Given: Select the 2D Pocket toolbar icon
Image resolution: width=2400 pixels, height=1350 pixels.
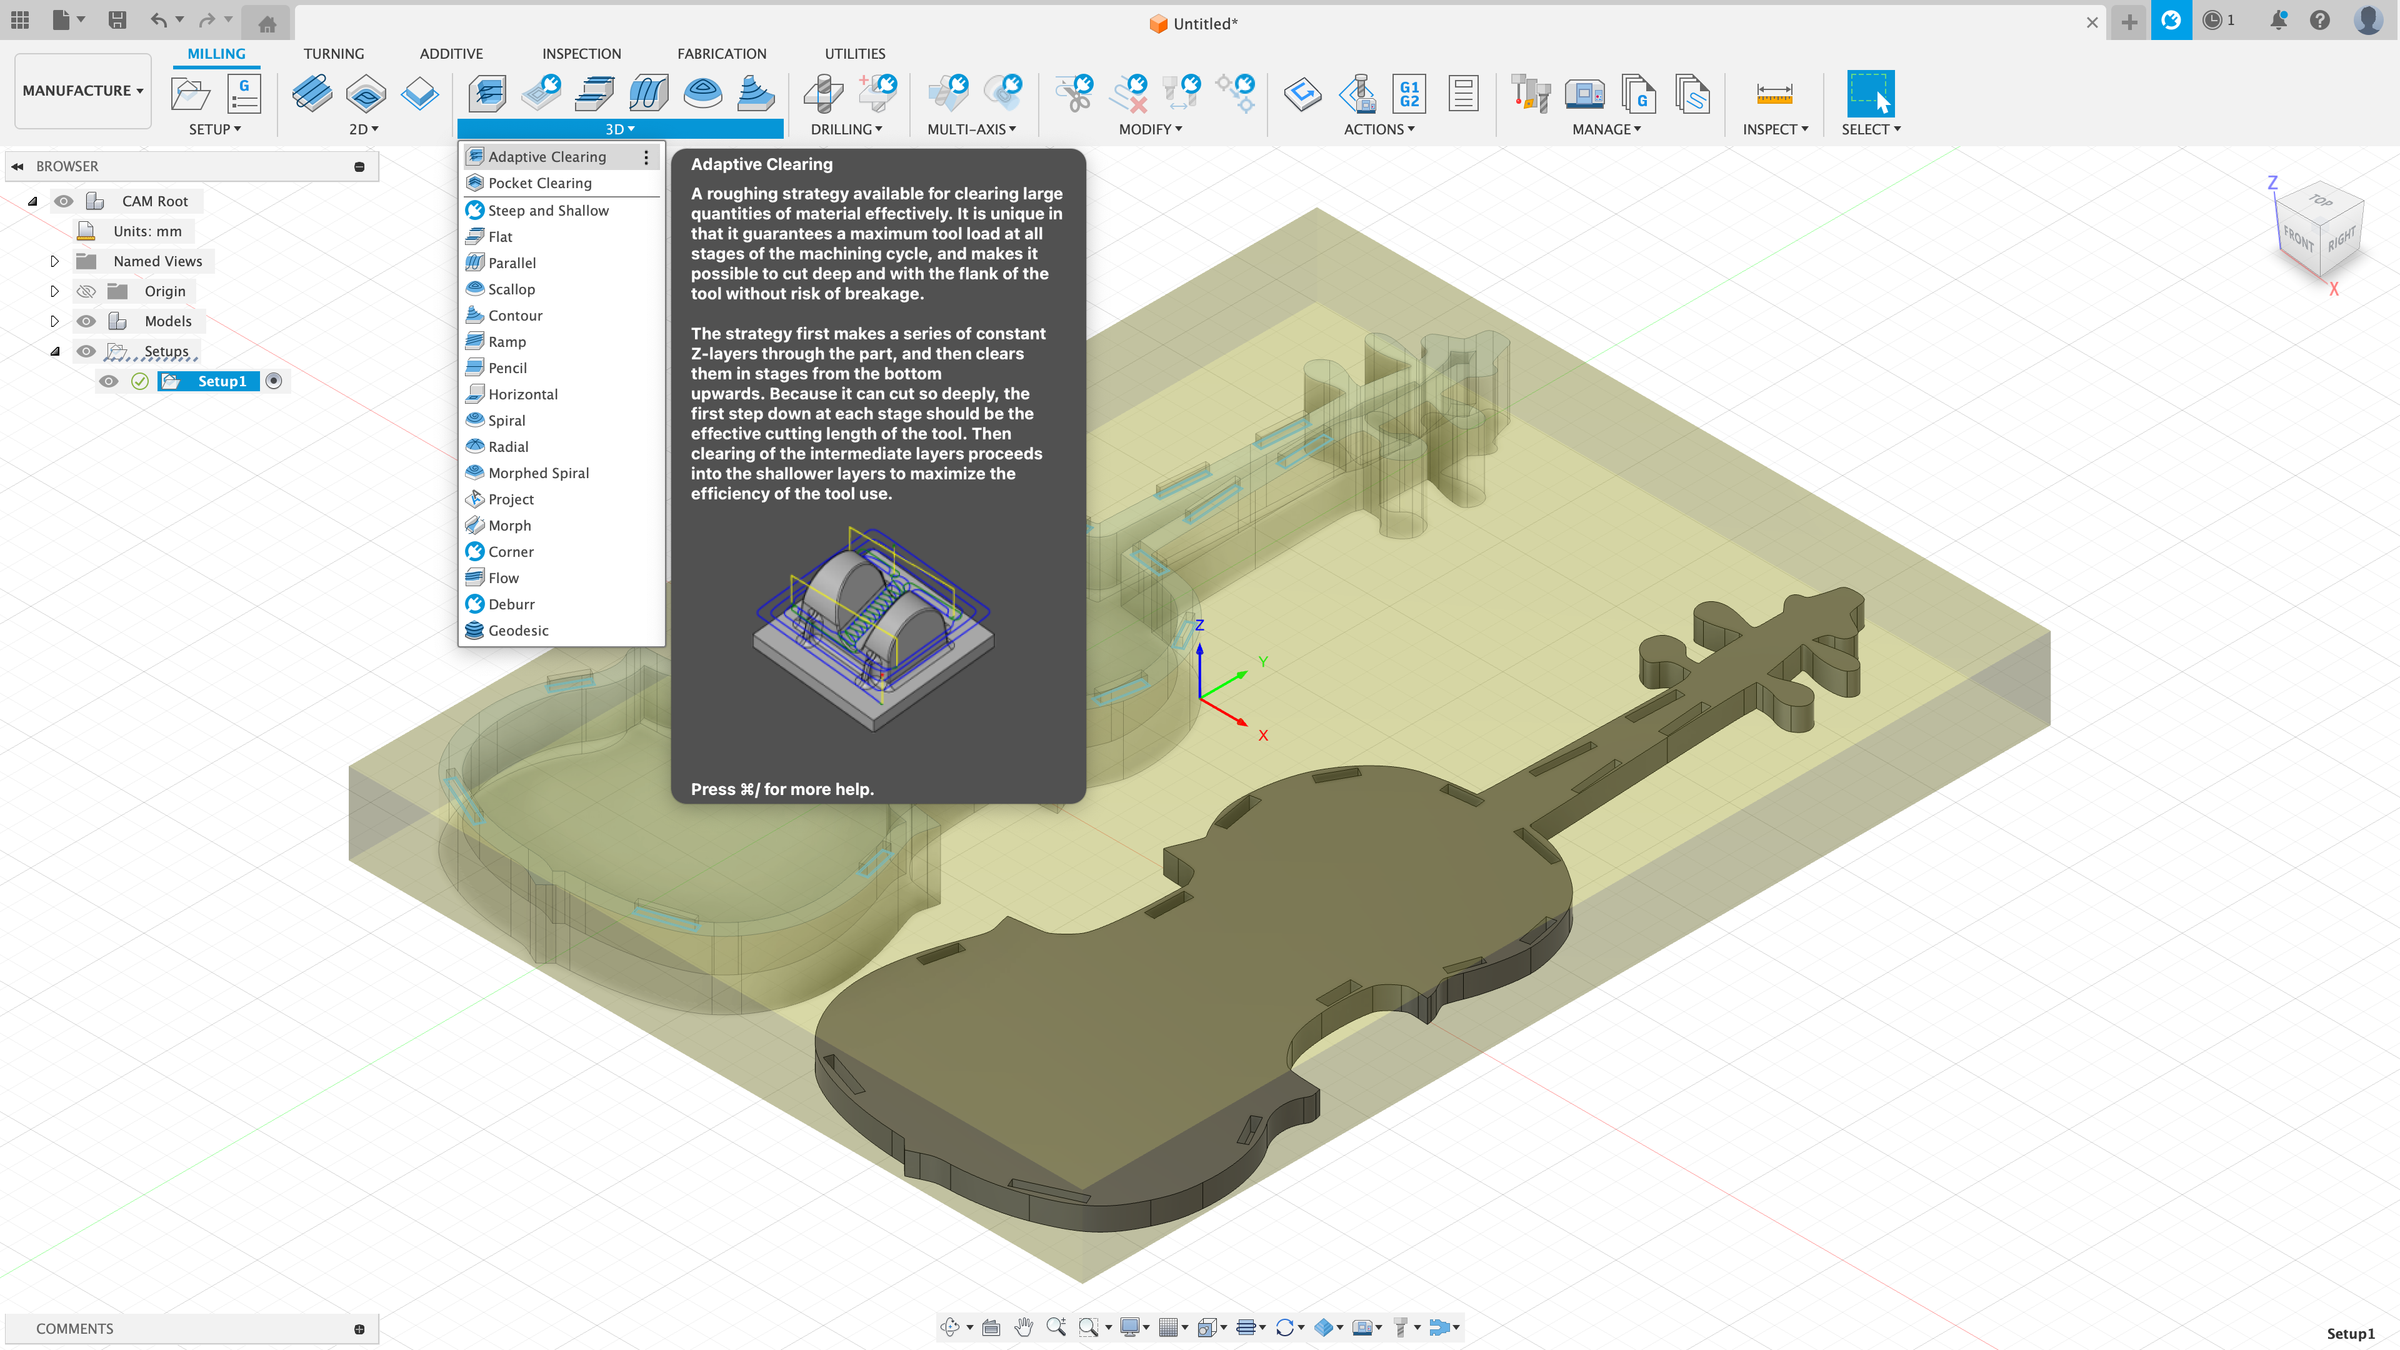Looking at the screenshot, I should click(366, 94).
